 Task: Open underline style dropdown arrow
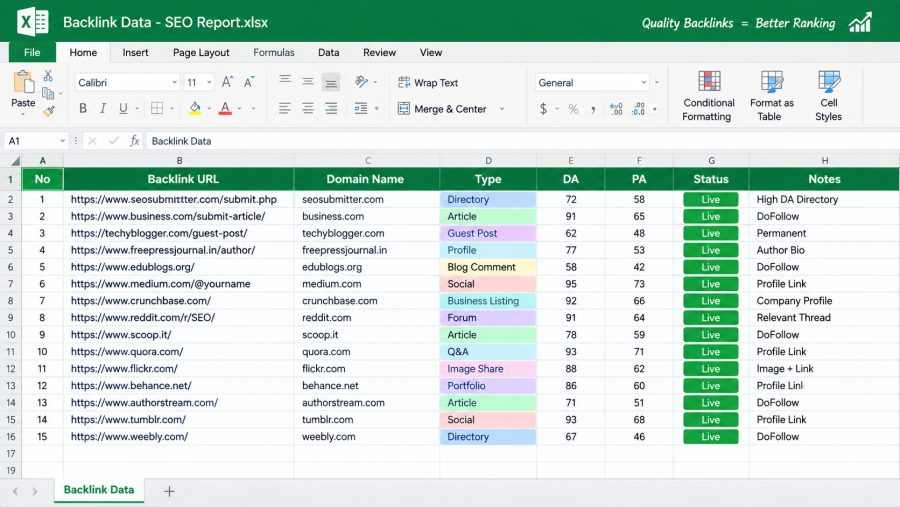click(137, 109)
